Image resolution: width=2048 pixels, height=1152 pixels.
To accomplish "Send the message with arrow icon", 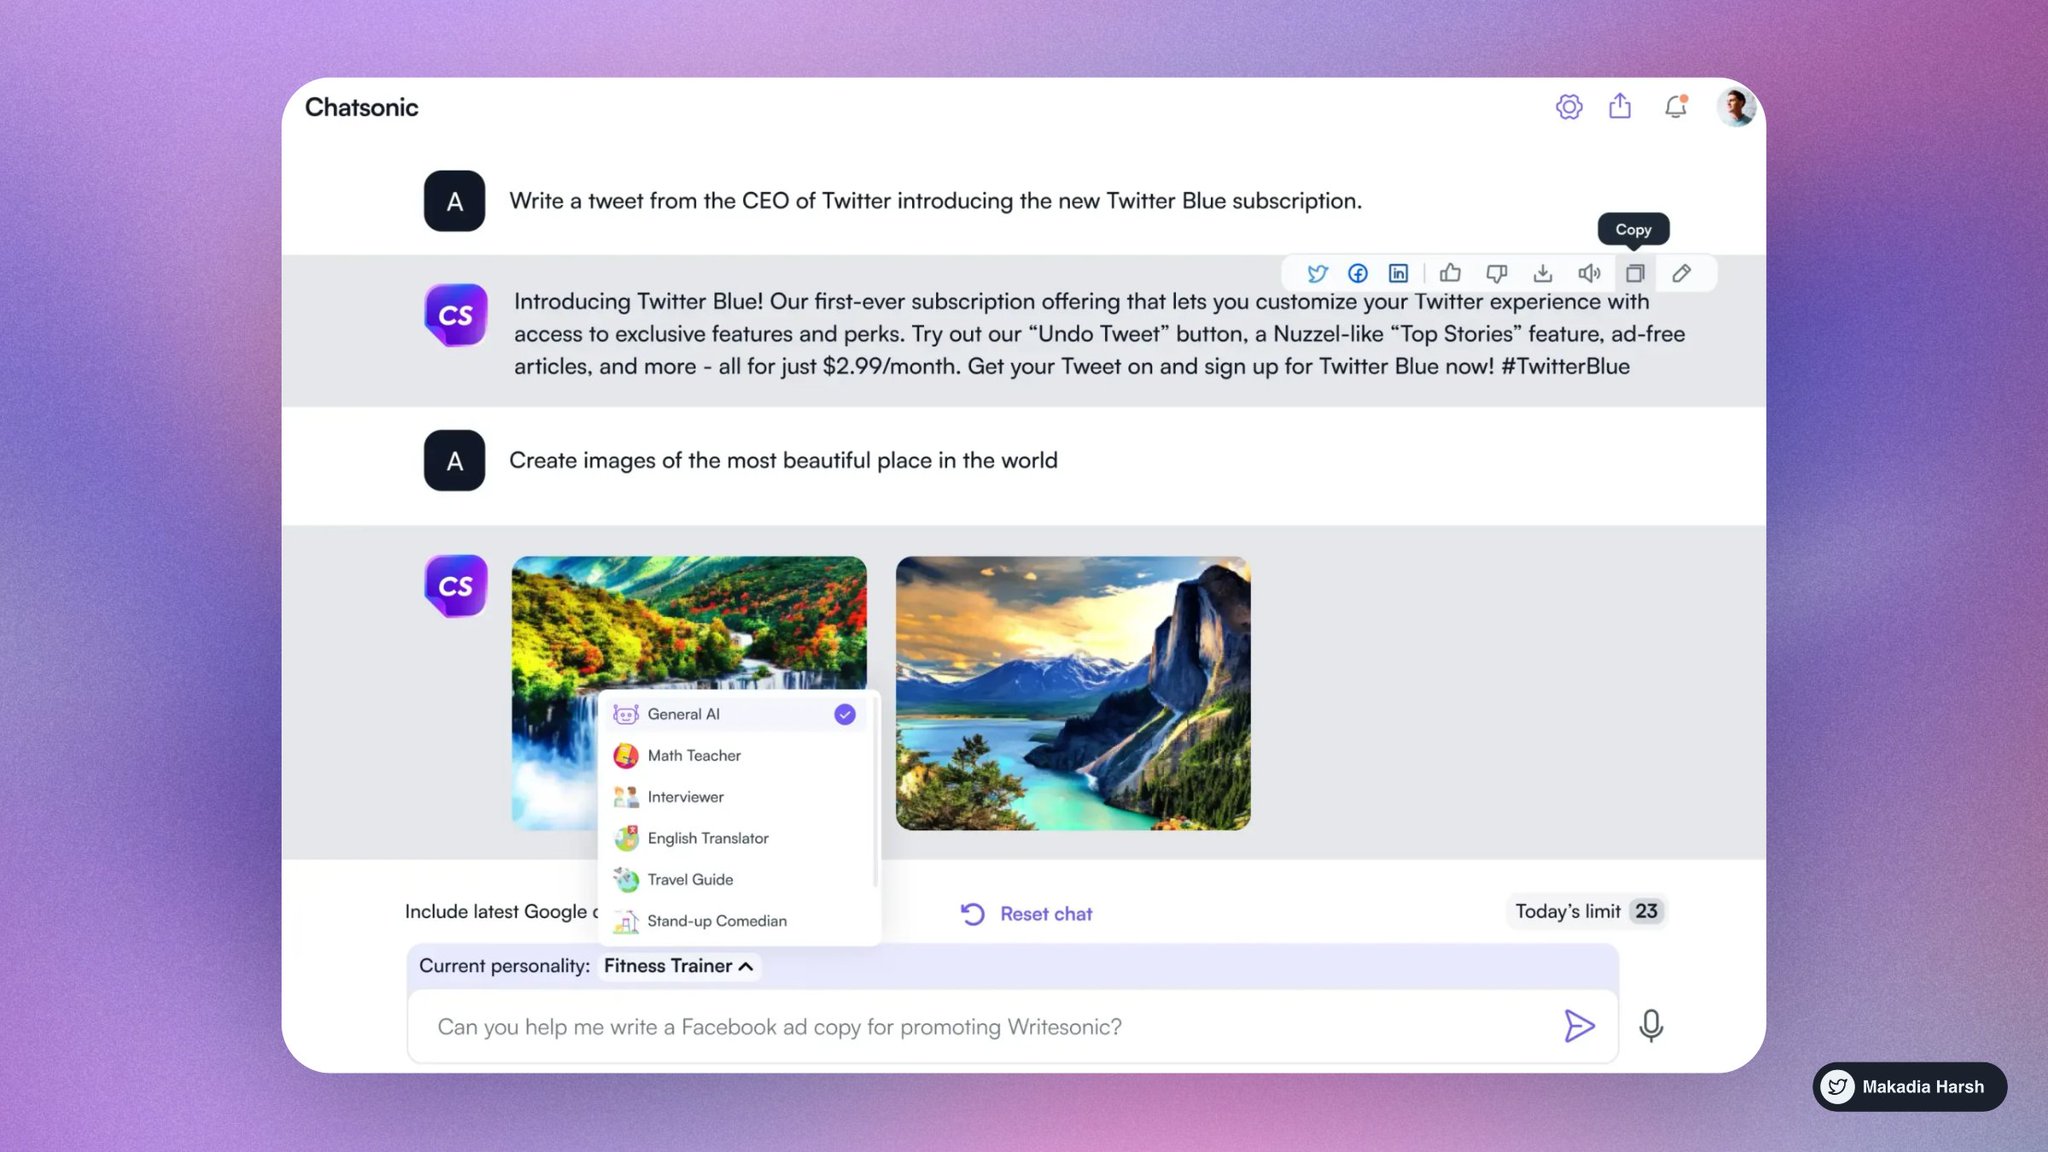I will [x=1579, y=1026].
